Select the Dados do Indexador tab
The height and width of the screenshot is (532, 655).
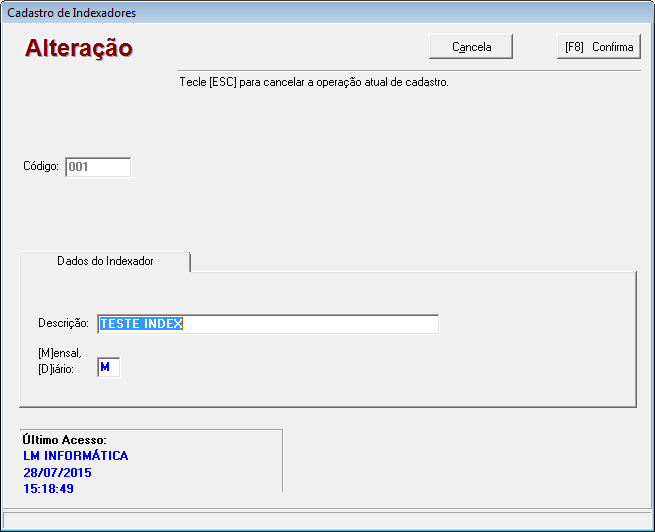point(105,261)
